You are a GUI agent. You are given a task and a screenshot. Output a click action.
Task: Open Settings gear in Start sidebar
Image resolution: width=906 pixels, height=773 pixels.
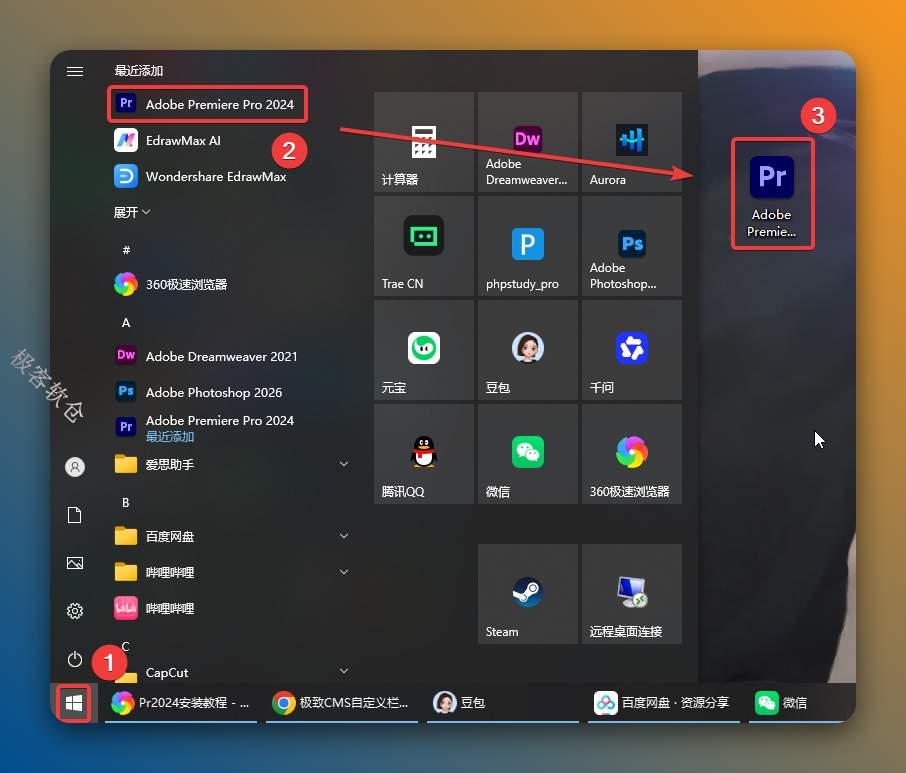[75, 611]
